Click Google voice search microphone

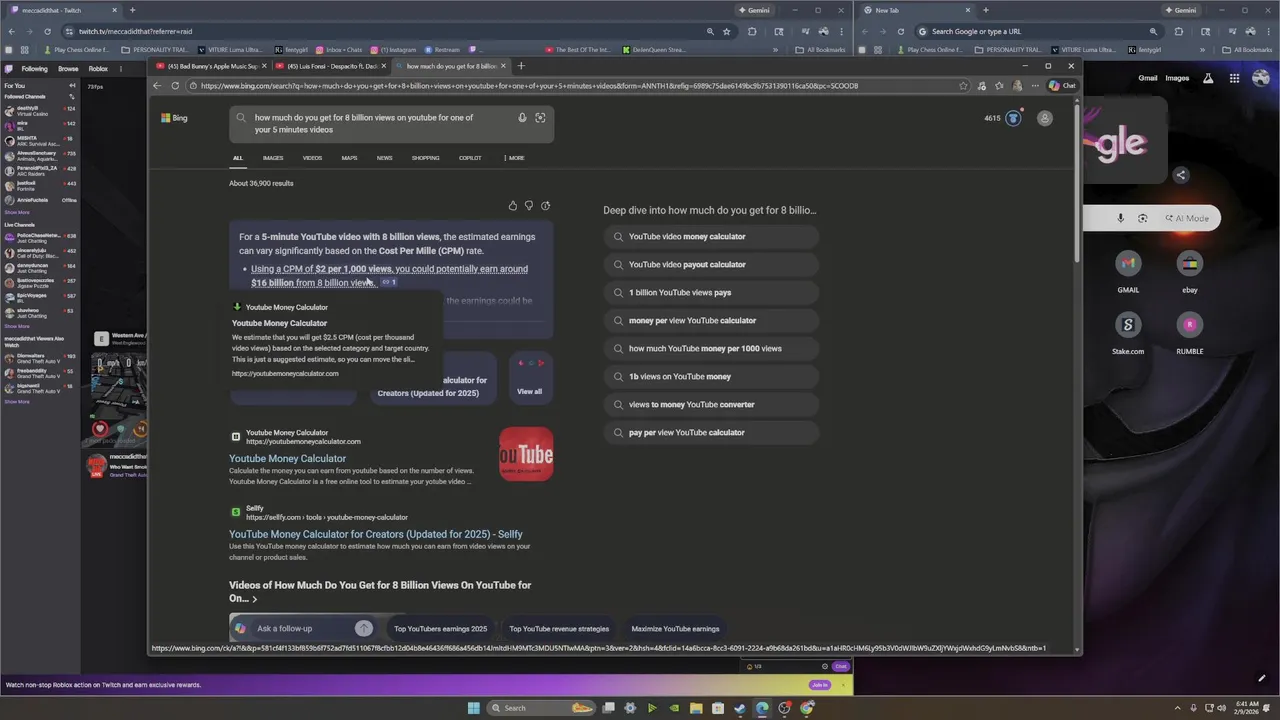click(1121, 218)
